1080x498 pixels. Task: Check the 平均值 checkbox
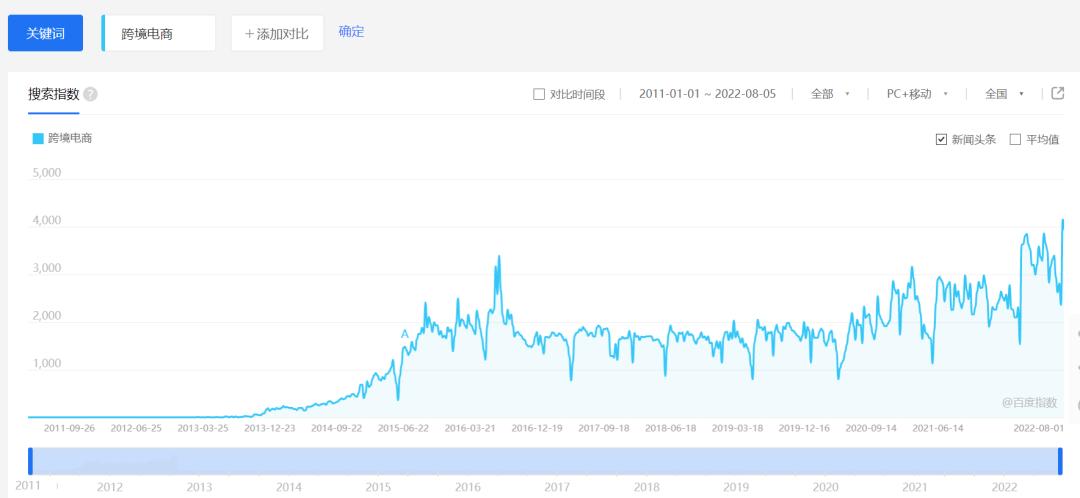coord(1015,139)
